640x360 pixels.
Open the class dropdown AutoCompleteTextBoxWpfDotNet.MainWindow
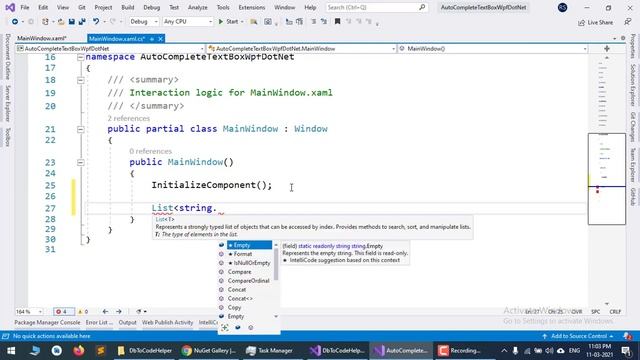301,49
